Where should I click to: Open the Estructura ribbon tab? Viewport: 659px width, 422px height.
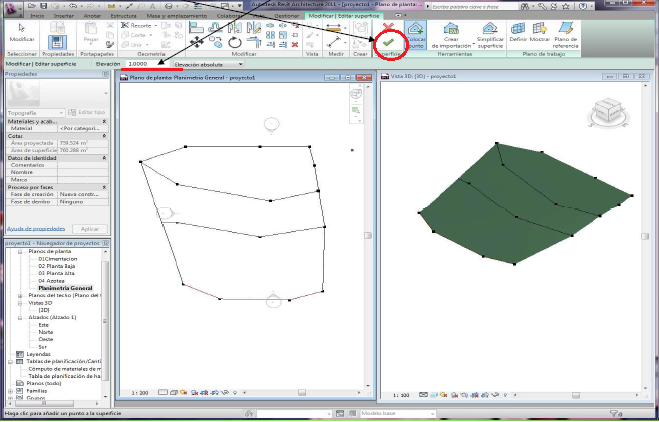click(123, 16)
